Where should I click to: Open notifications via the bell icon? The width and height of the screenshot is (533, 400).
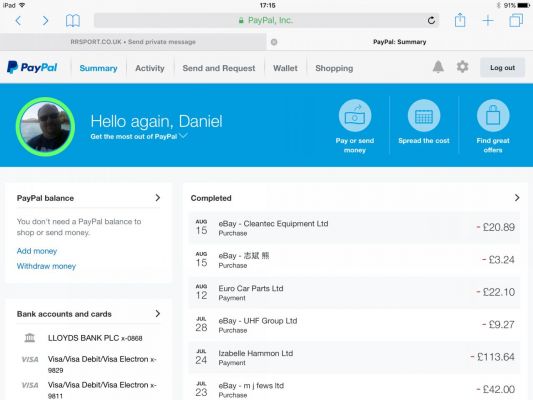438,67
